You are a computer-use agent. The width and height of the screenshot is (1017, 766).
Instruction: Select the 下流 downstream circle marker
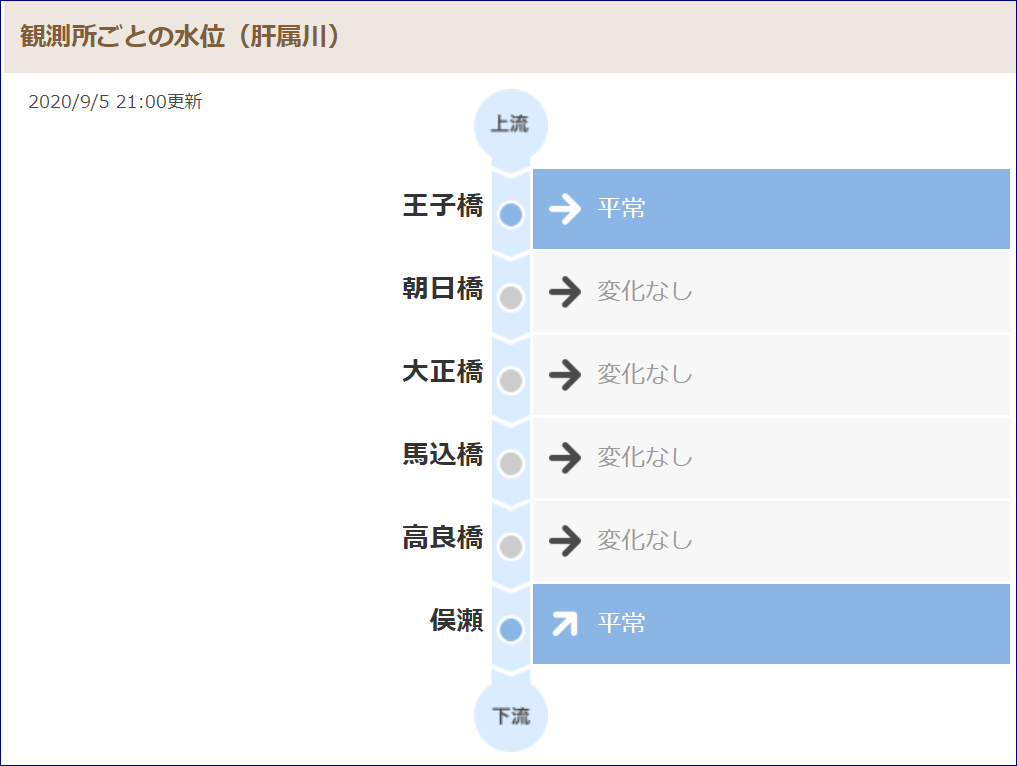(511, 715)
